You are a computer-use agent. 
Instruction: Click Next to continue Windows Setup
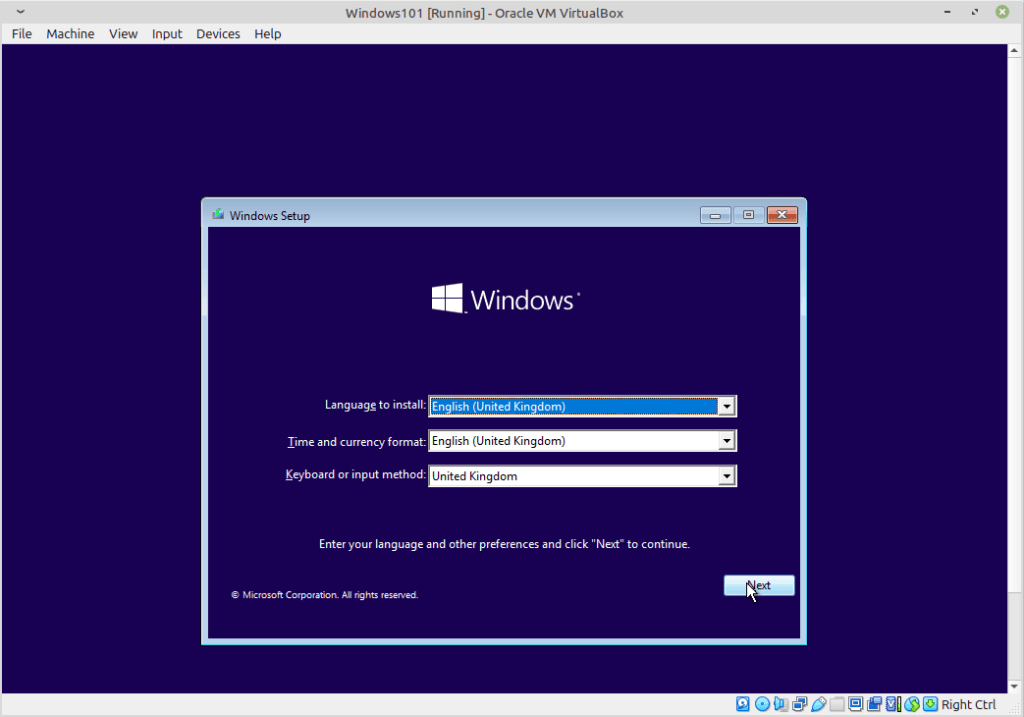pos(759,585)
